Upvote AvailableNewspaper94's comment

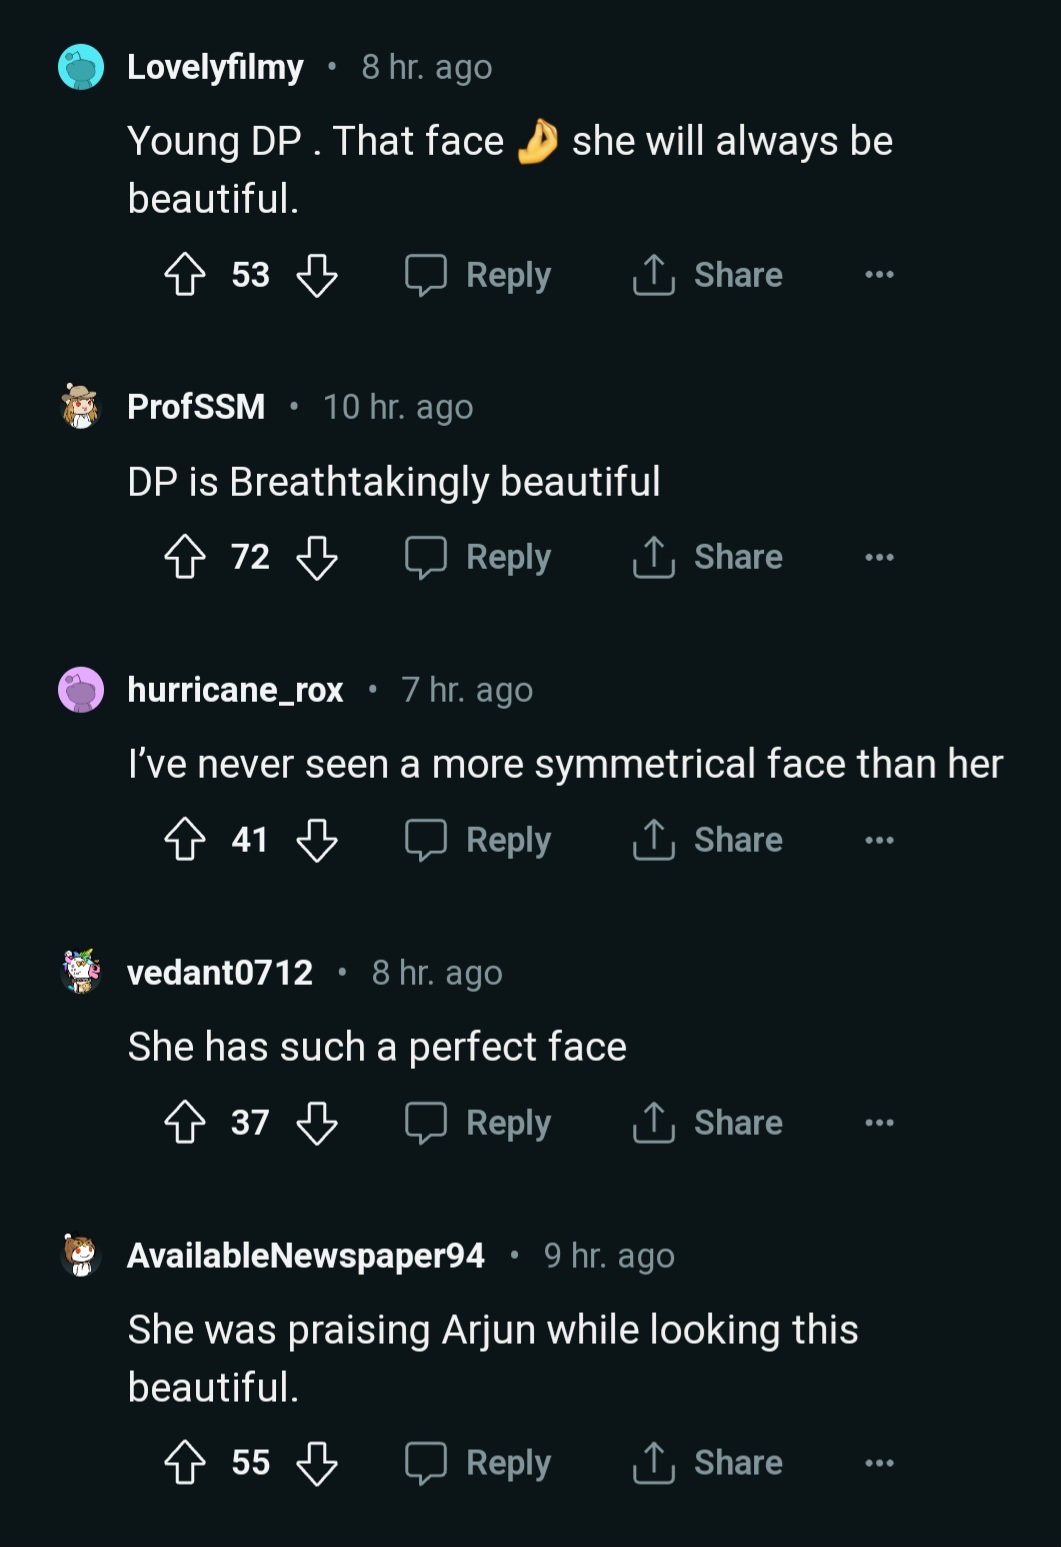click(185, 1462)
